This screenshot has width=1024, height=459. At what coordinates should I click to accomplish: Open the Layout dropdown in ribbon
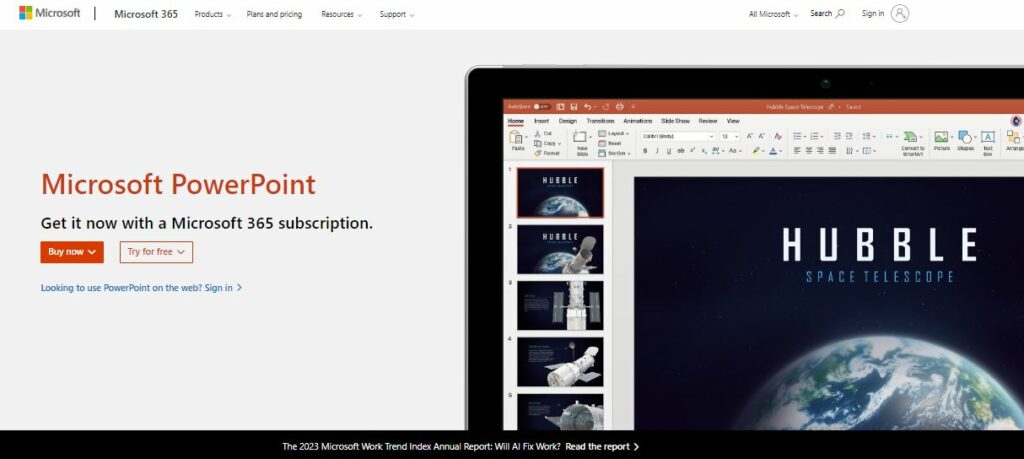[613, 133]
